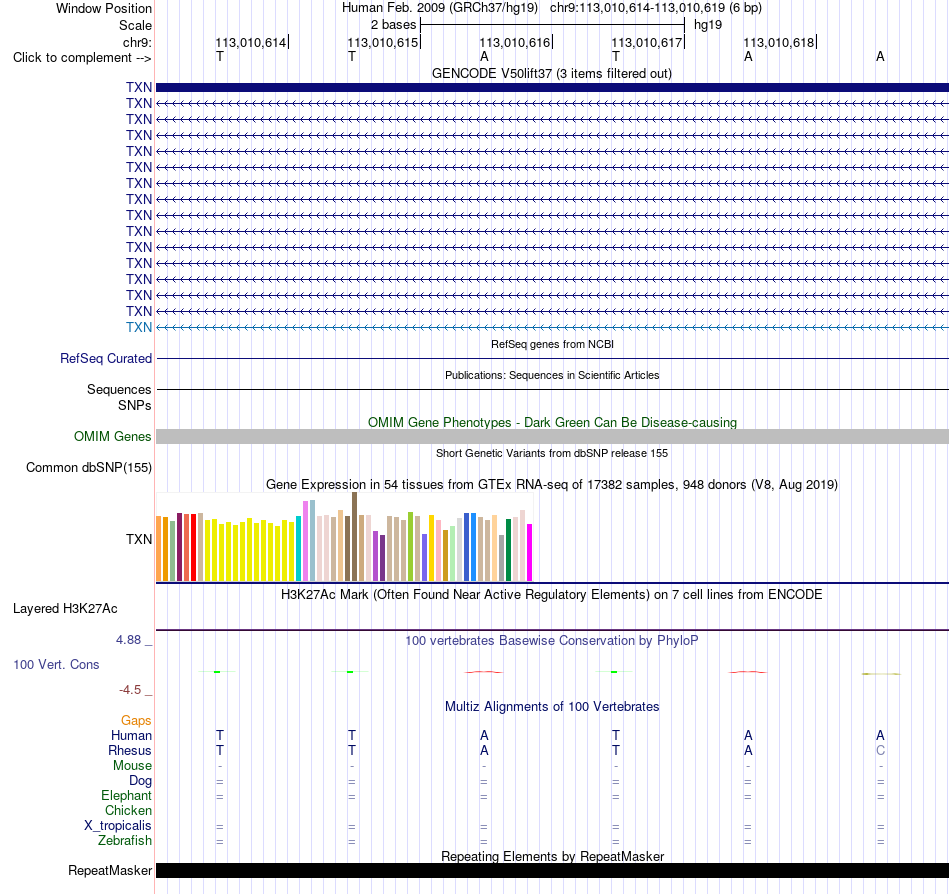Click the Scale track label

(x=135, y=25)
